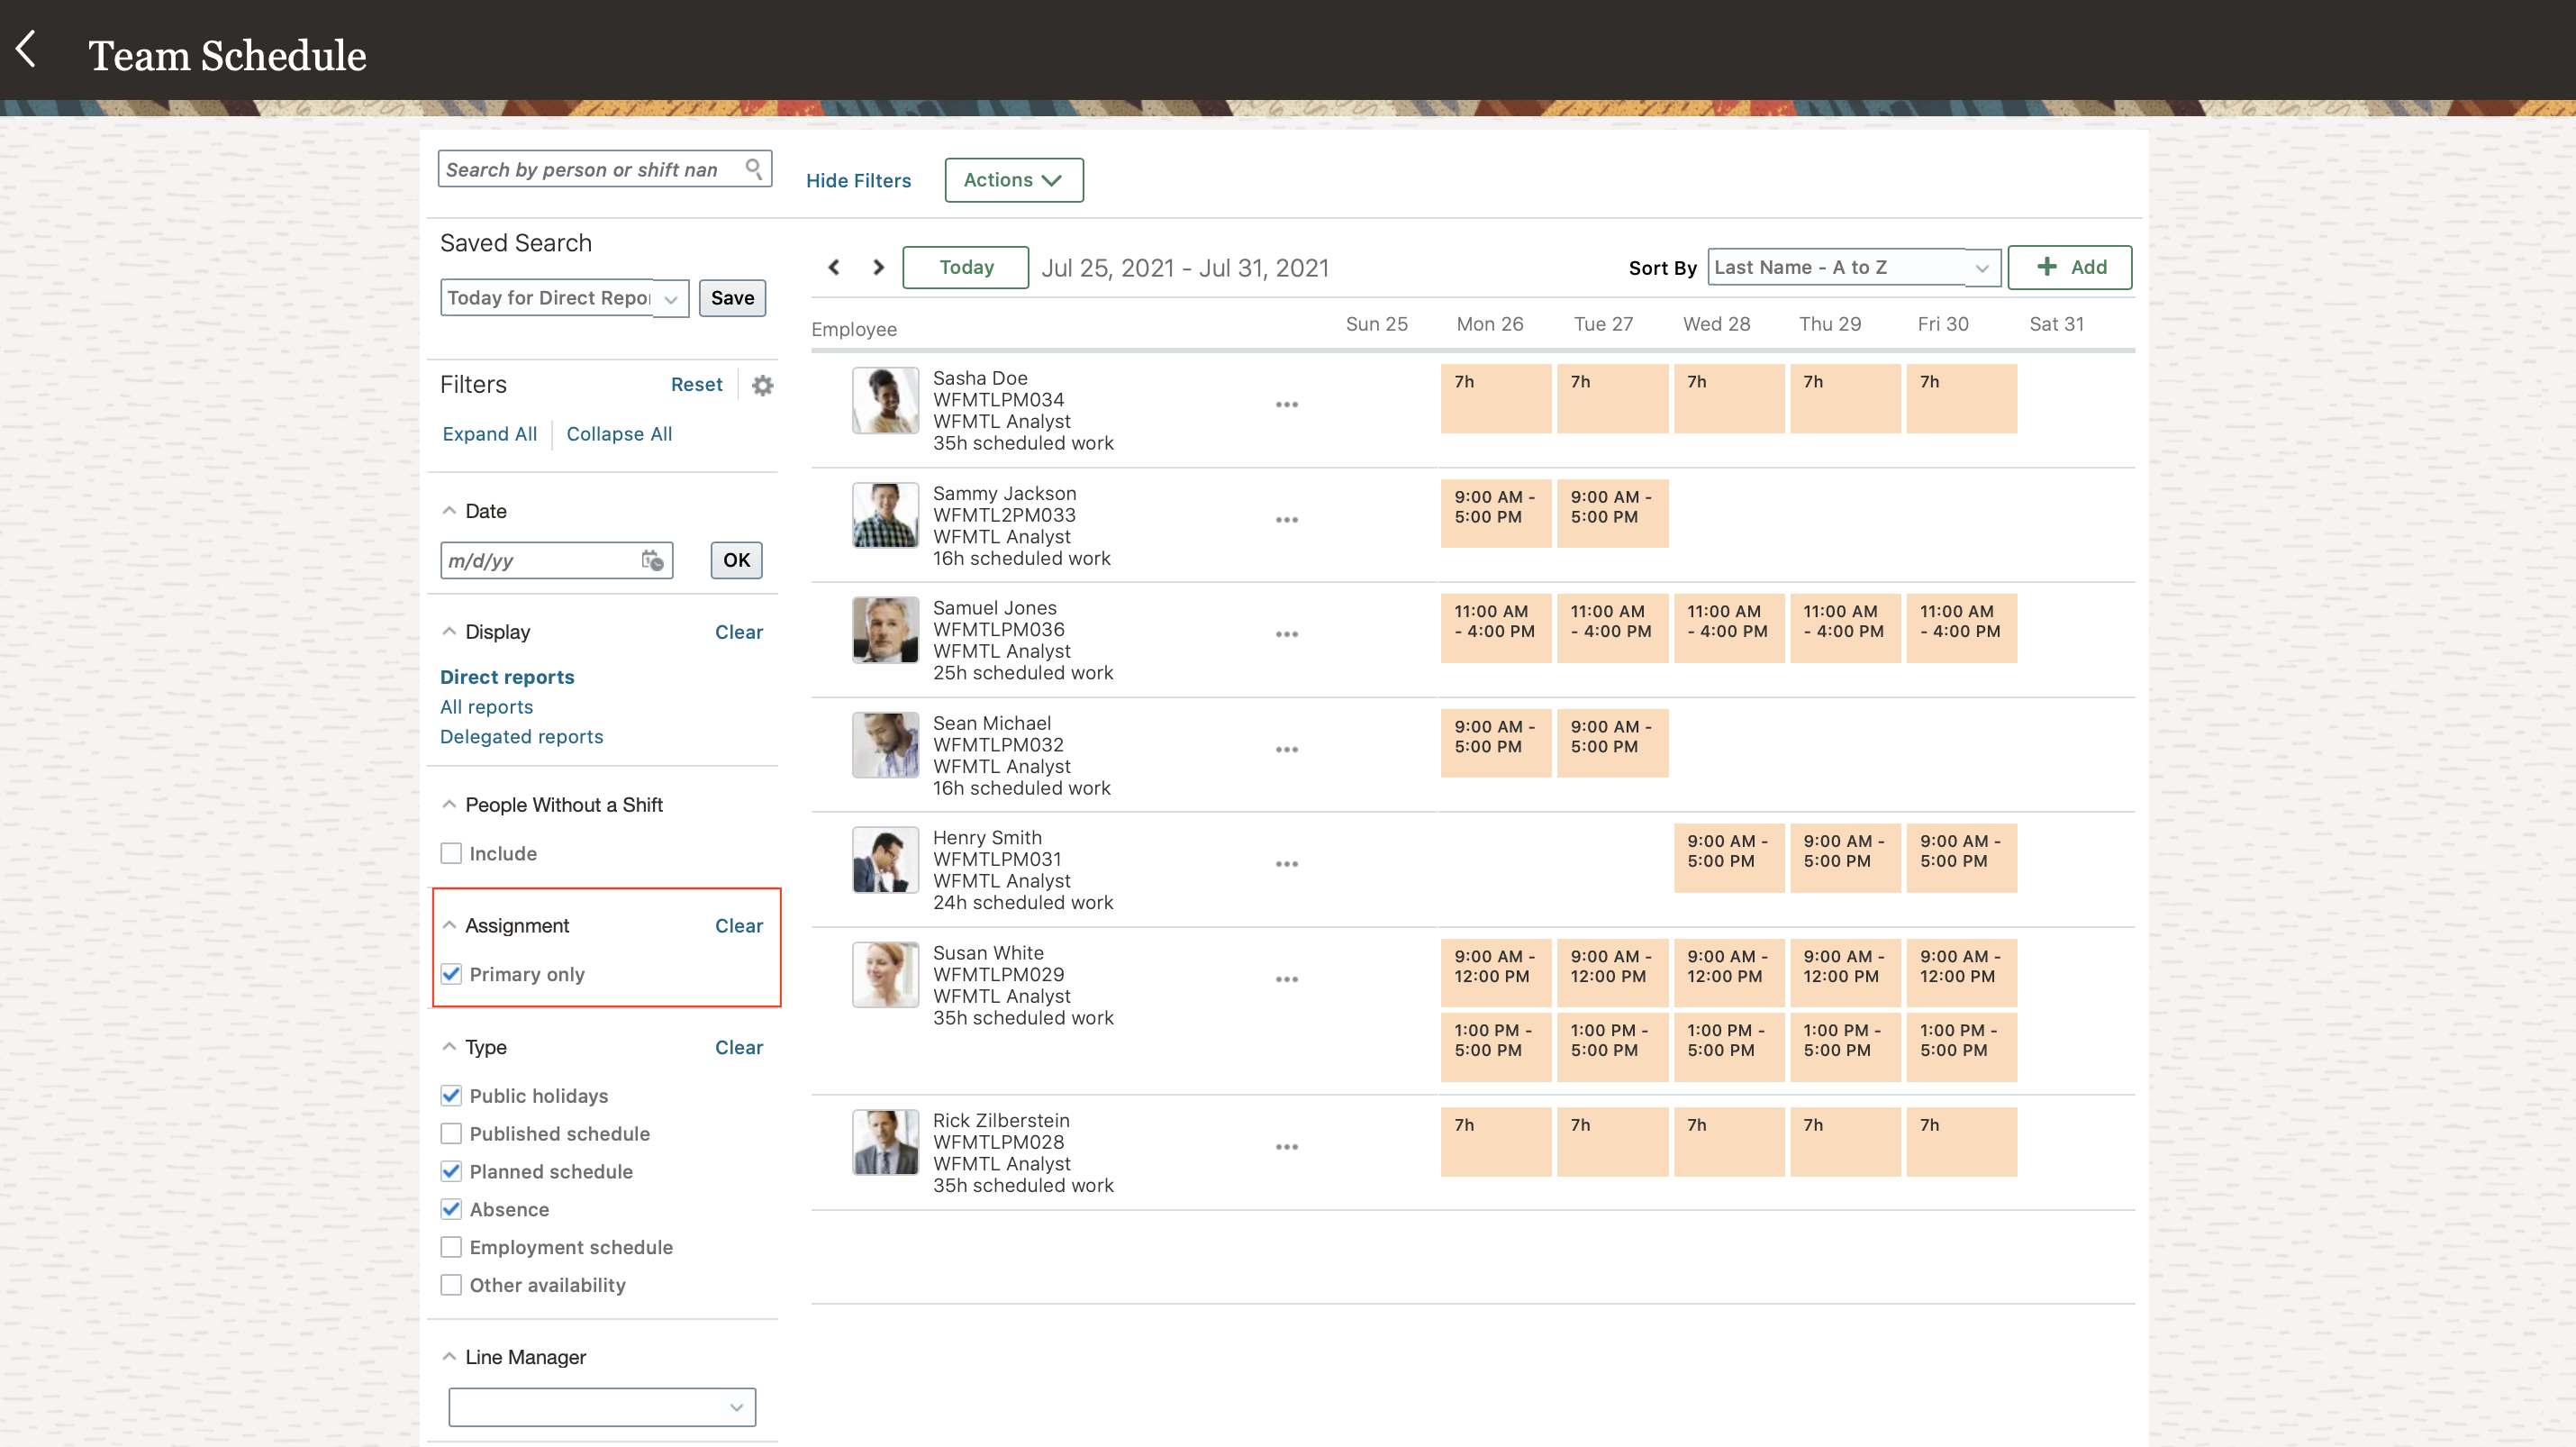The image size is (2576, 1447).
Task: Check Include under People Without a Shift
Action: pos(451,853)
